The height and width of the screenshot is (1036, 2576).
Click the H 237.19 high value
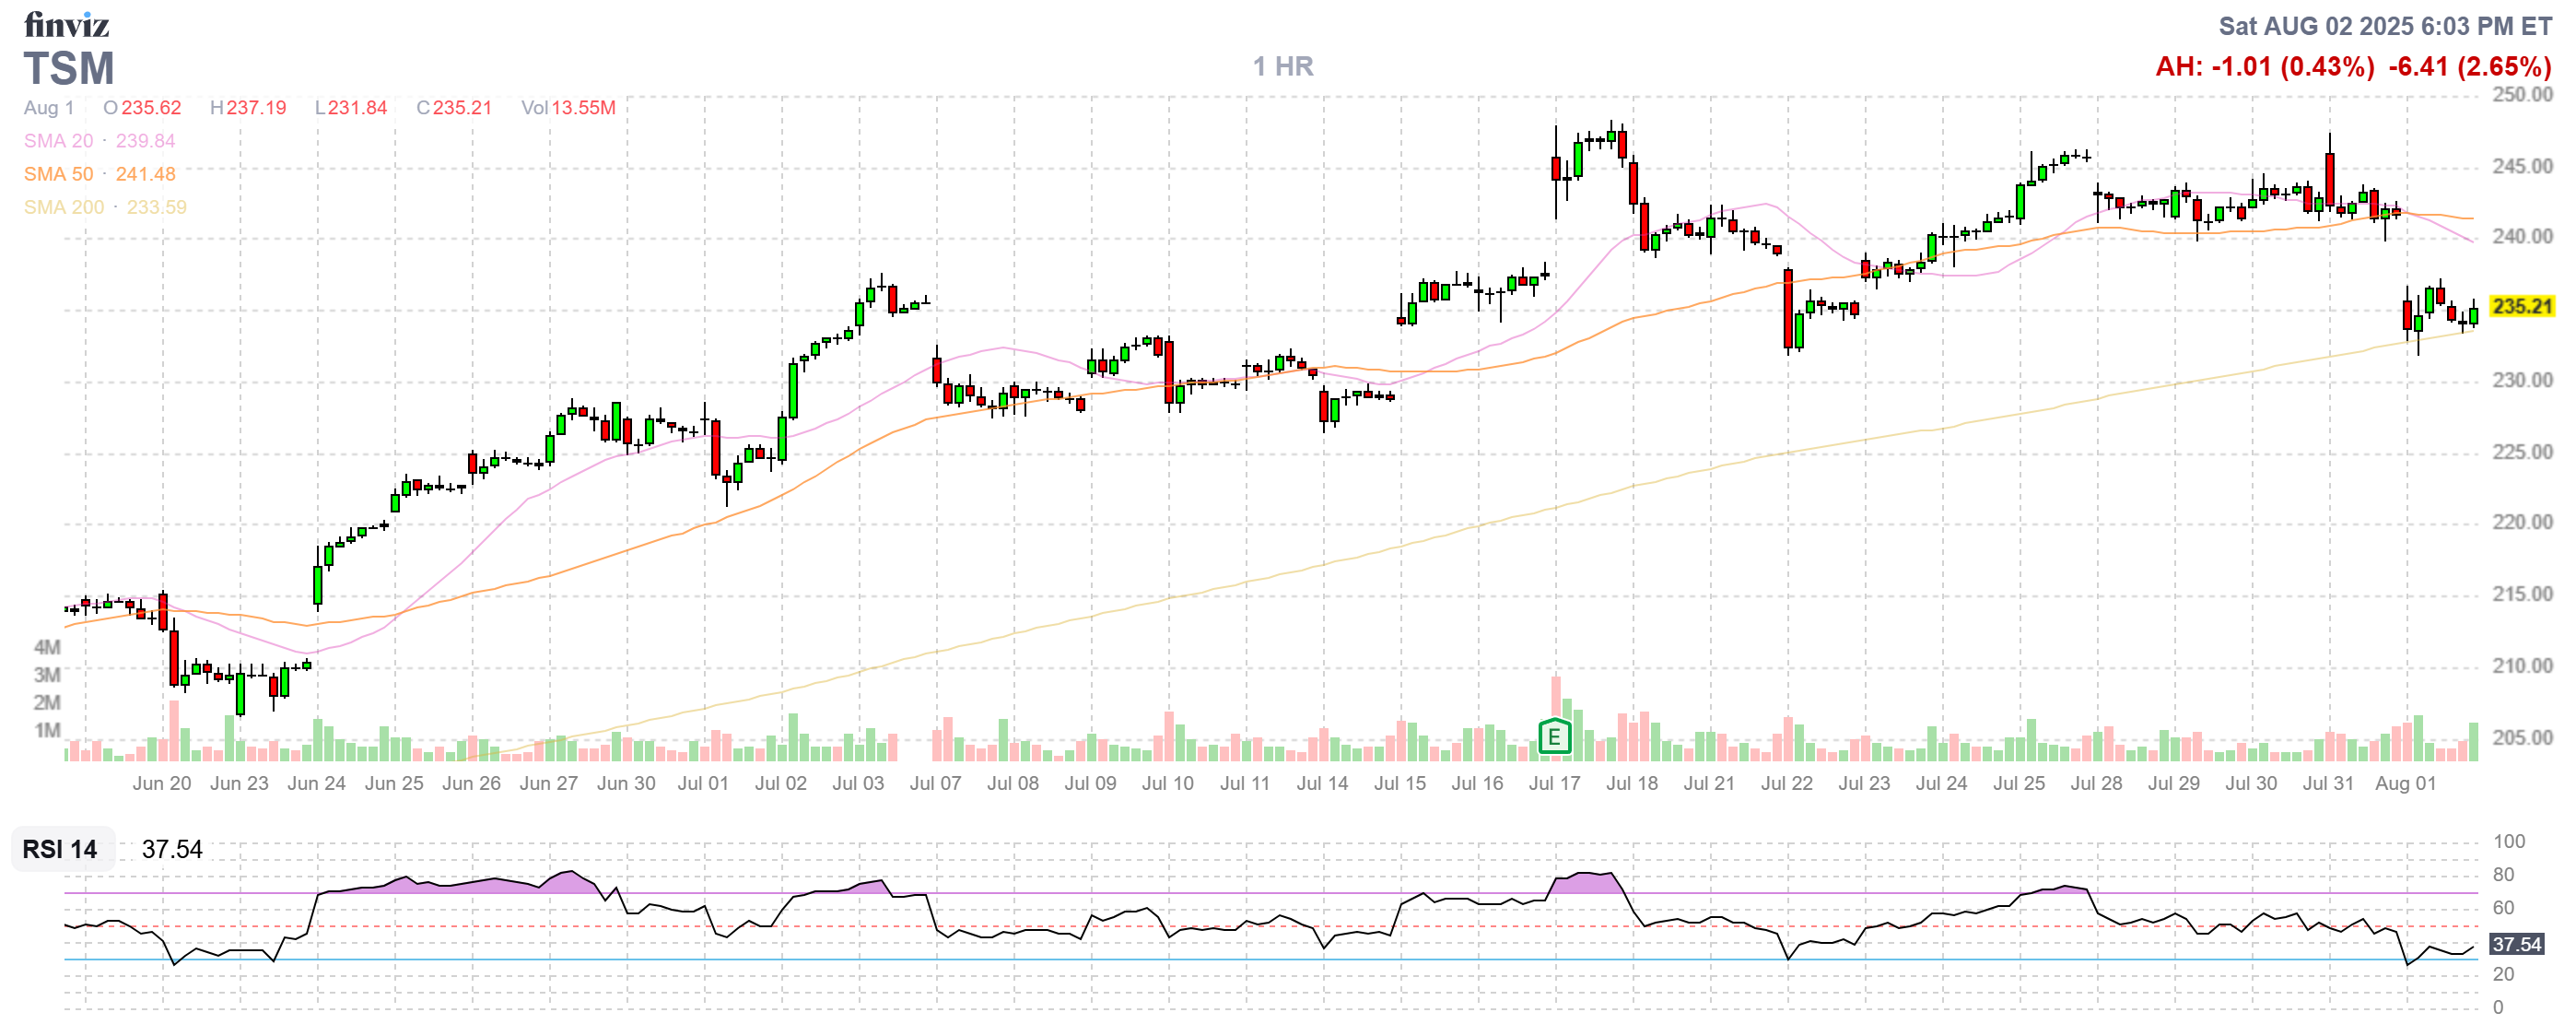click(248, 108)
